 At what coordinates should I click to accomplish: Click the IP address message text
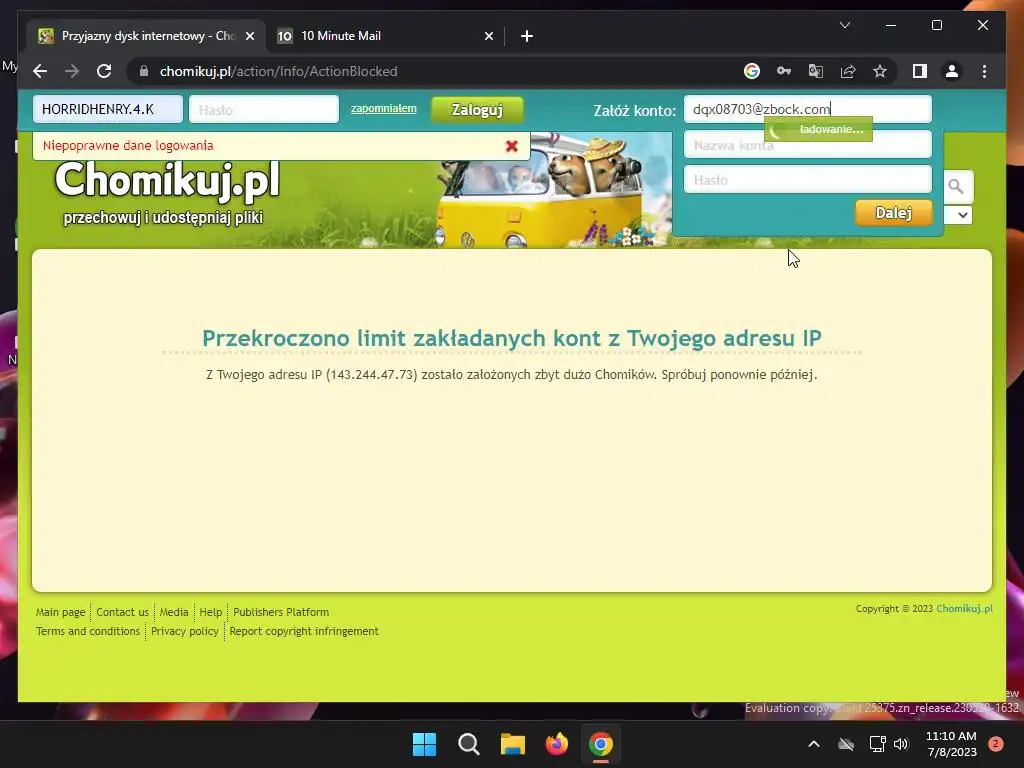(x=511, y=375)
